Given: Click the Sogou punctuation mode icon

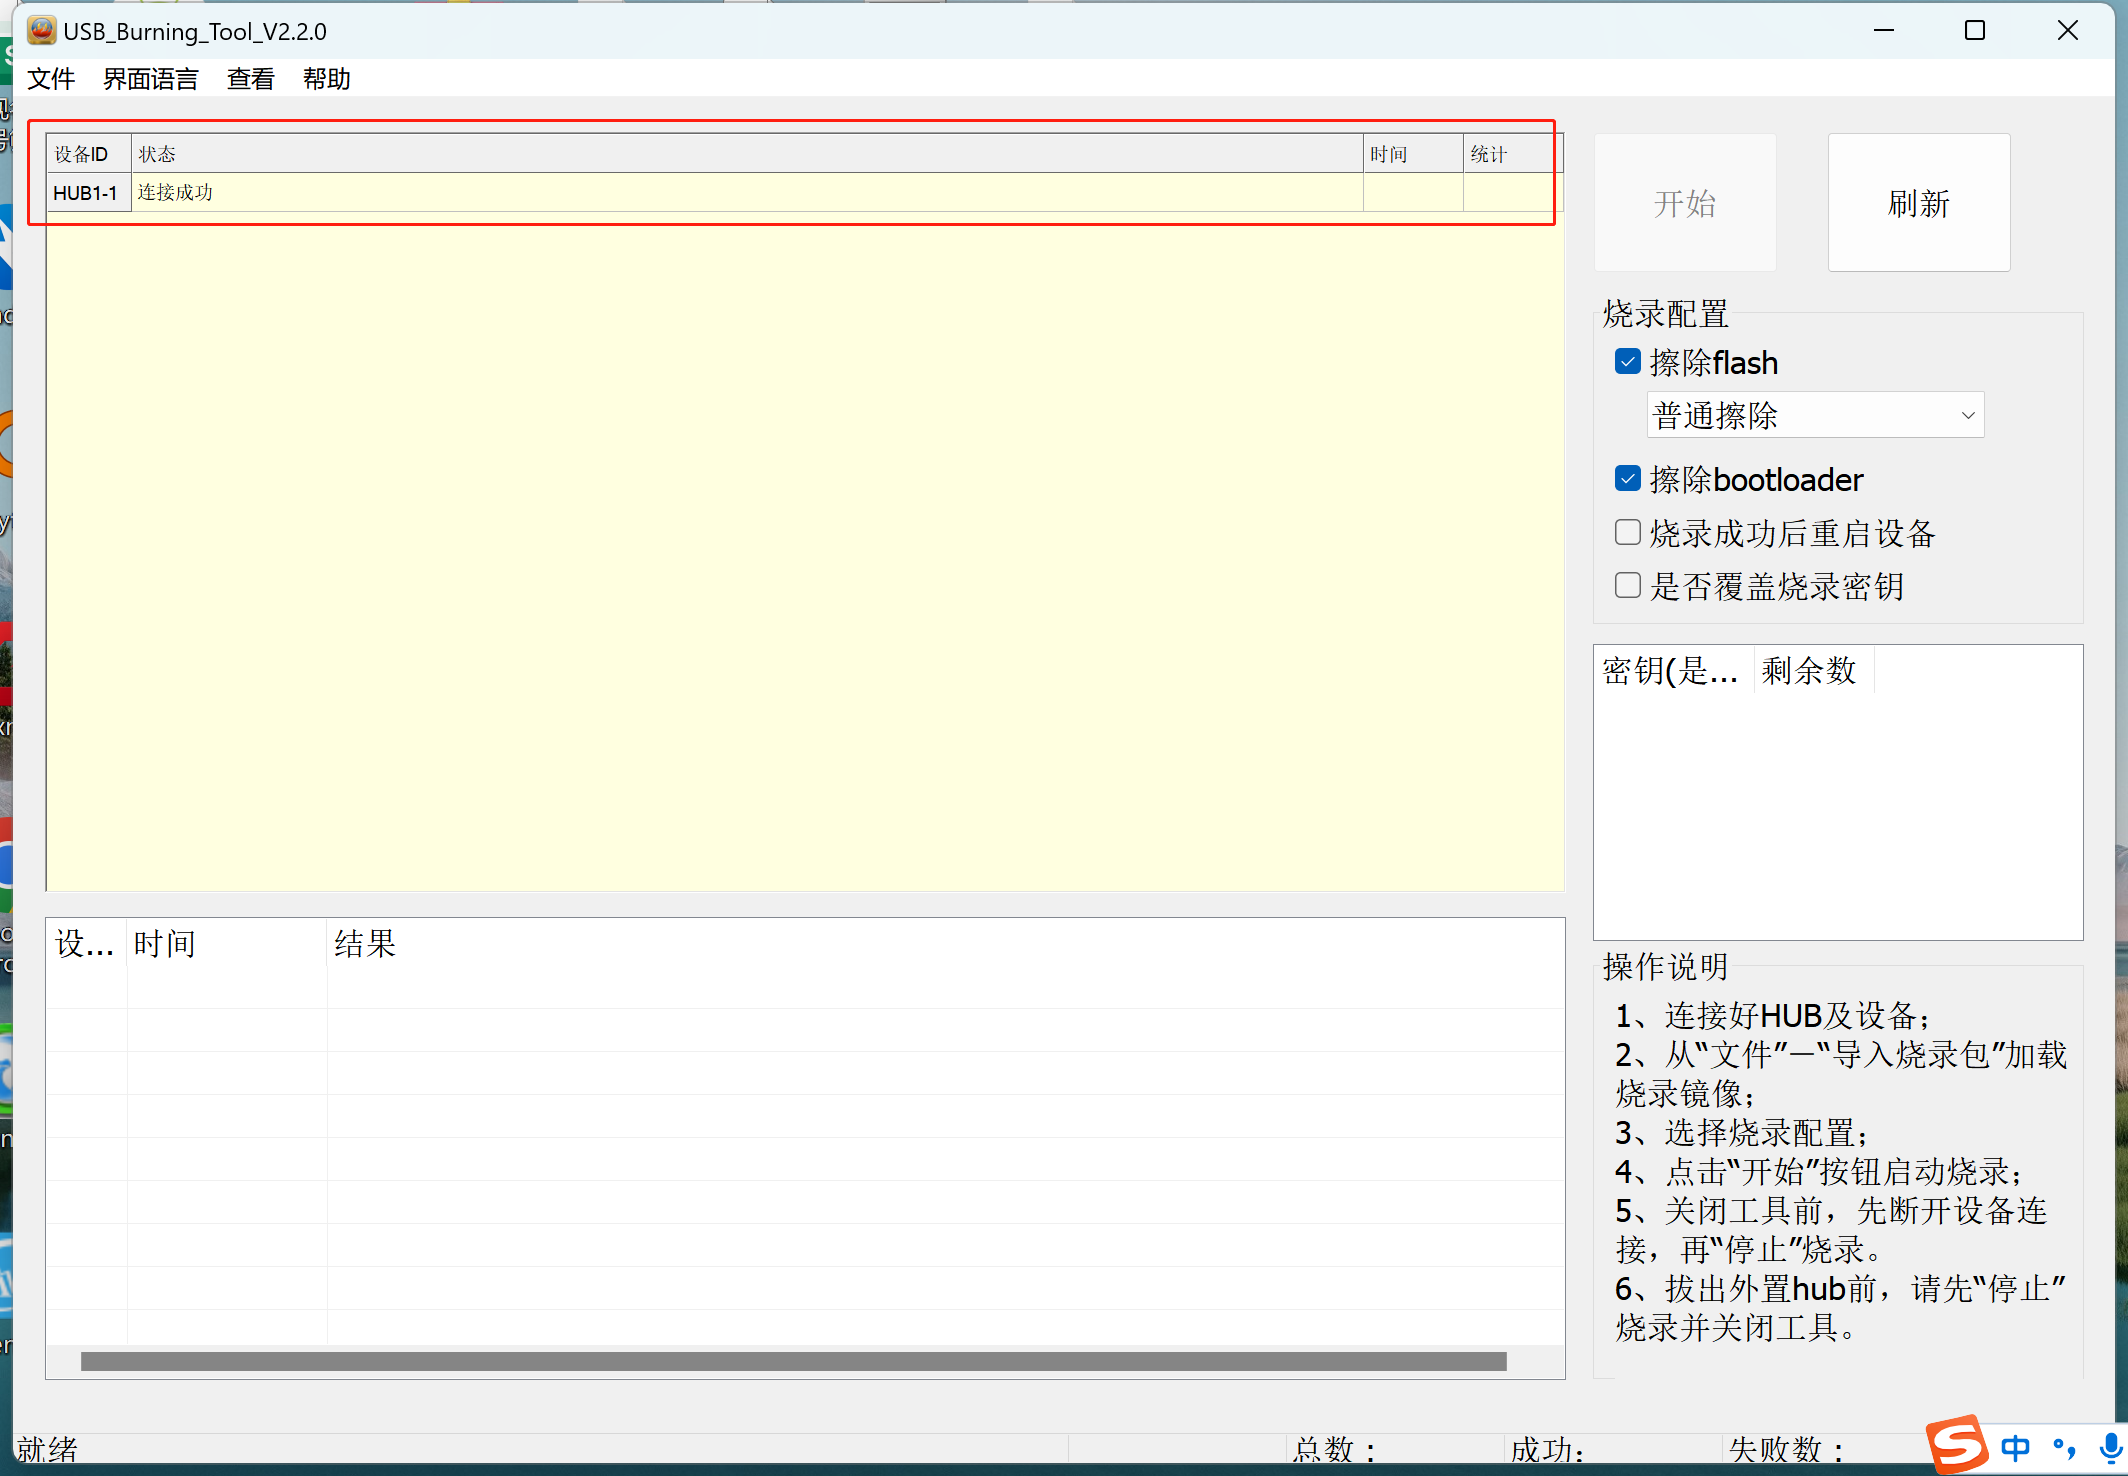Looking at the screenshot, I should point(2063,1447).
